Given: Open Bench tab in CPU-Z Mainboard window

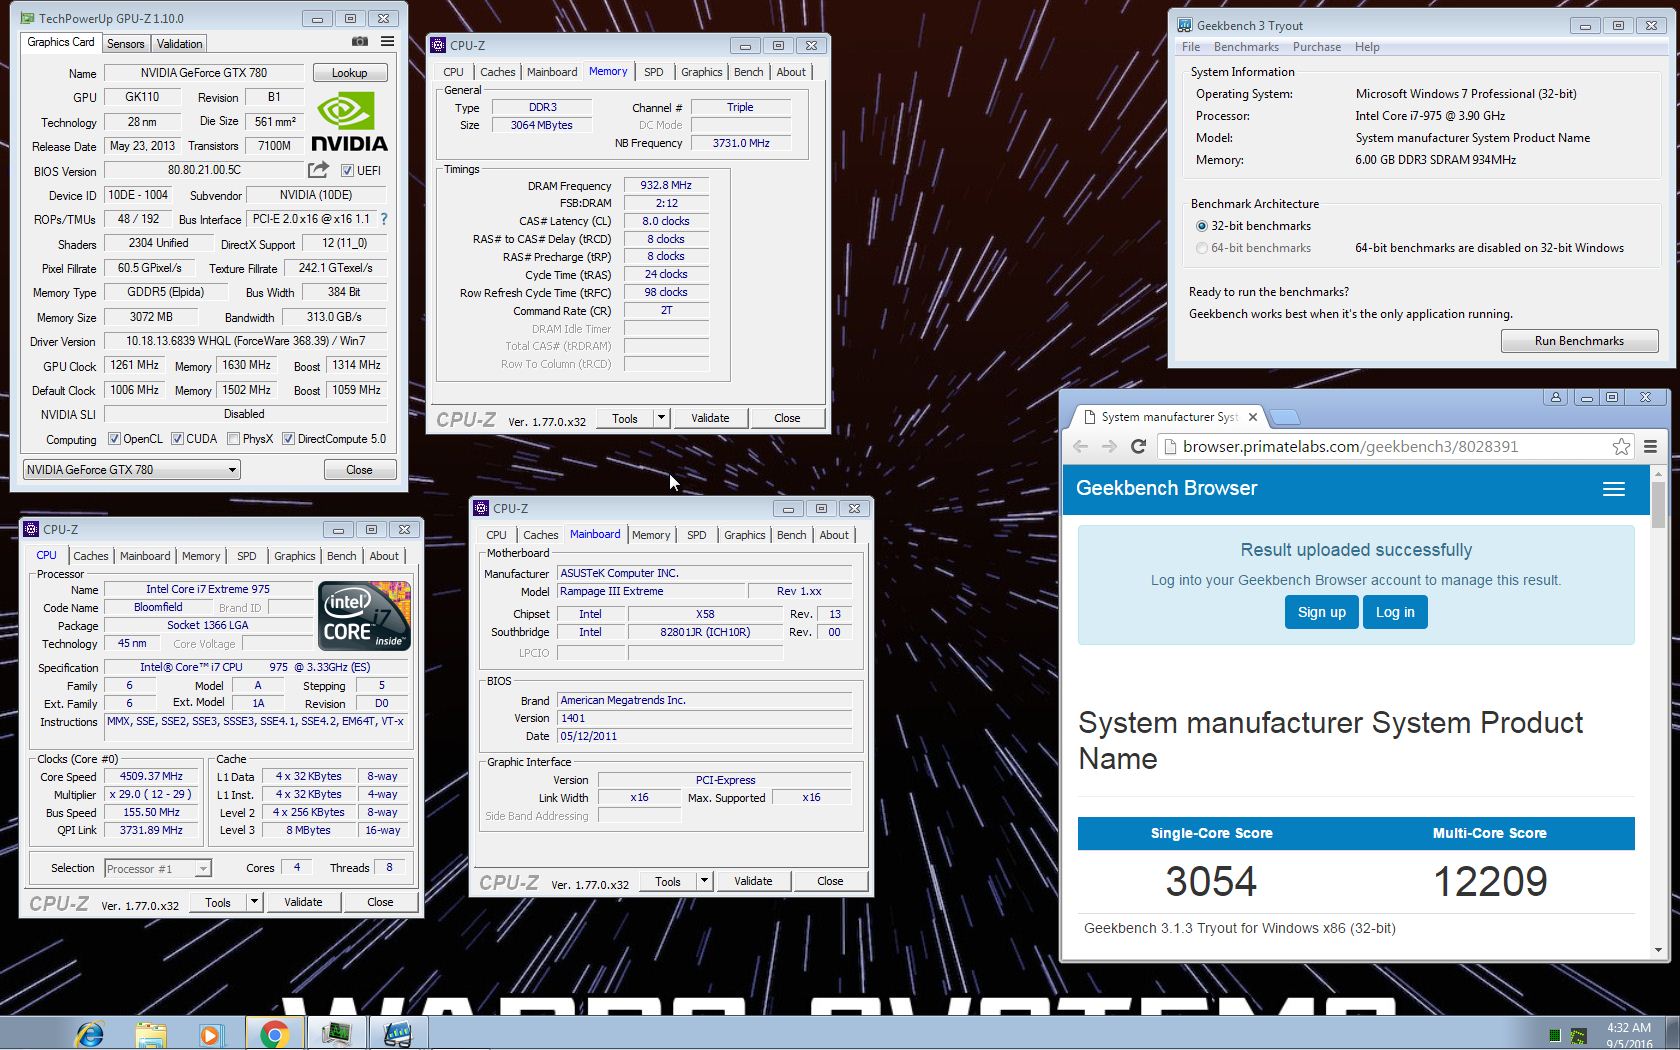Looking at the screenshot, I should (791, 535).
